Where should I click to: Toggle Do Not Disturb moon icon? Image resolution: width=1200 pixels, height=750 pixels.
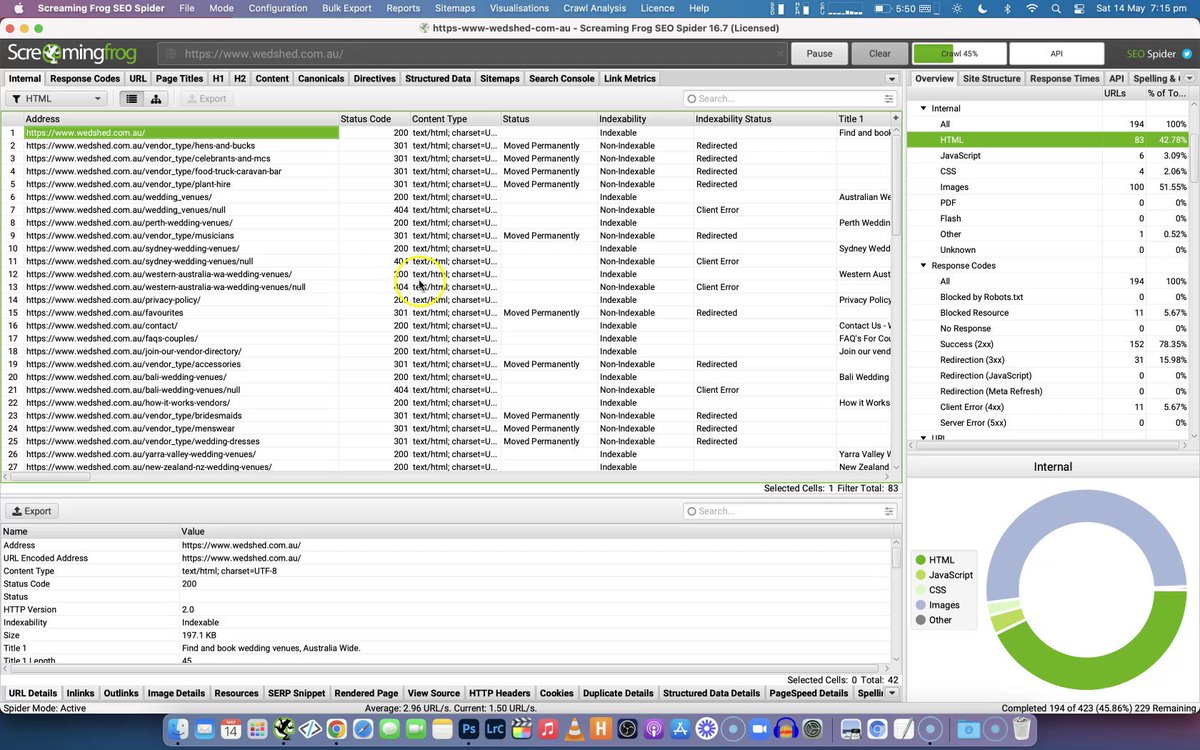point(981,8)
